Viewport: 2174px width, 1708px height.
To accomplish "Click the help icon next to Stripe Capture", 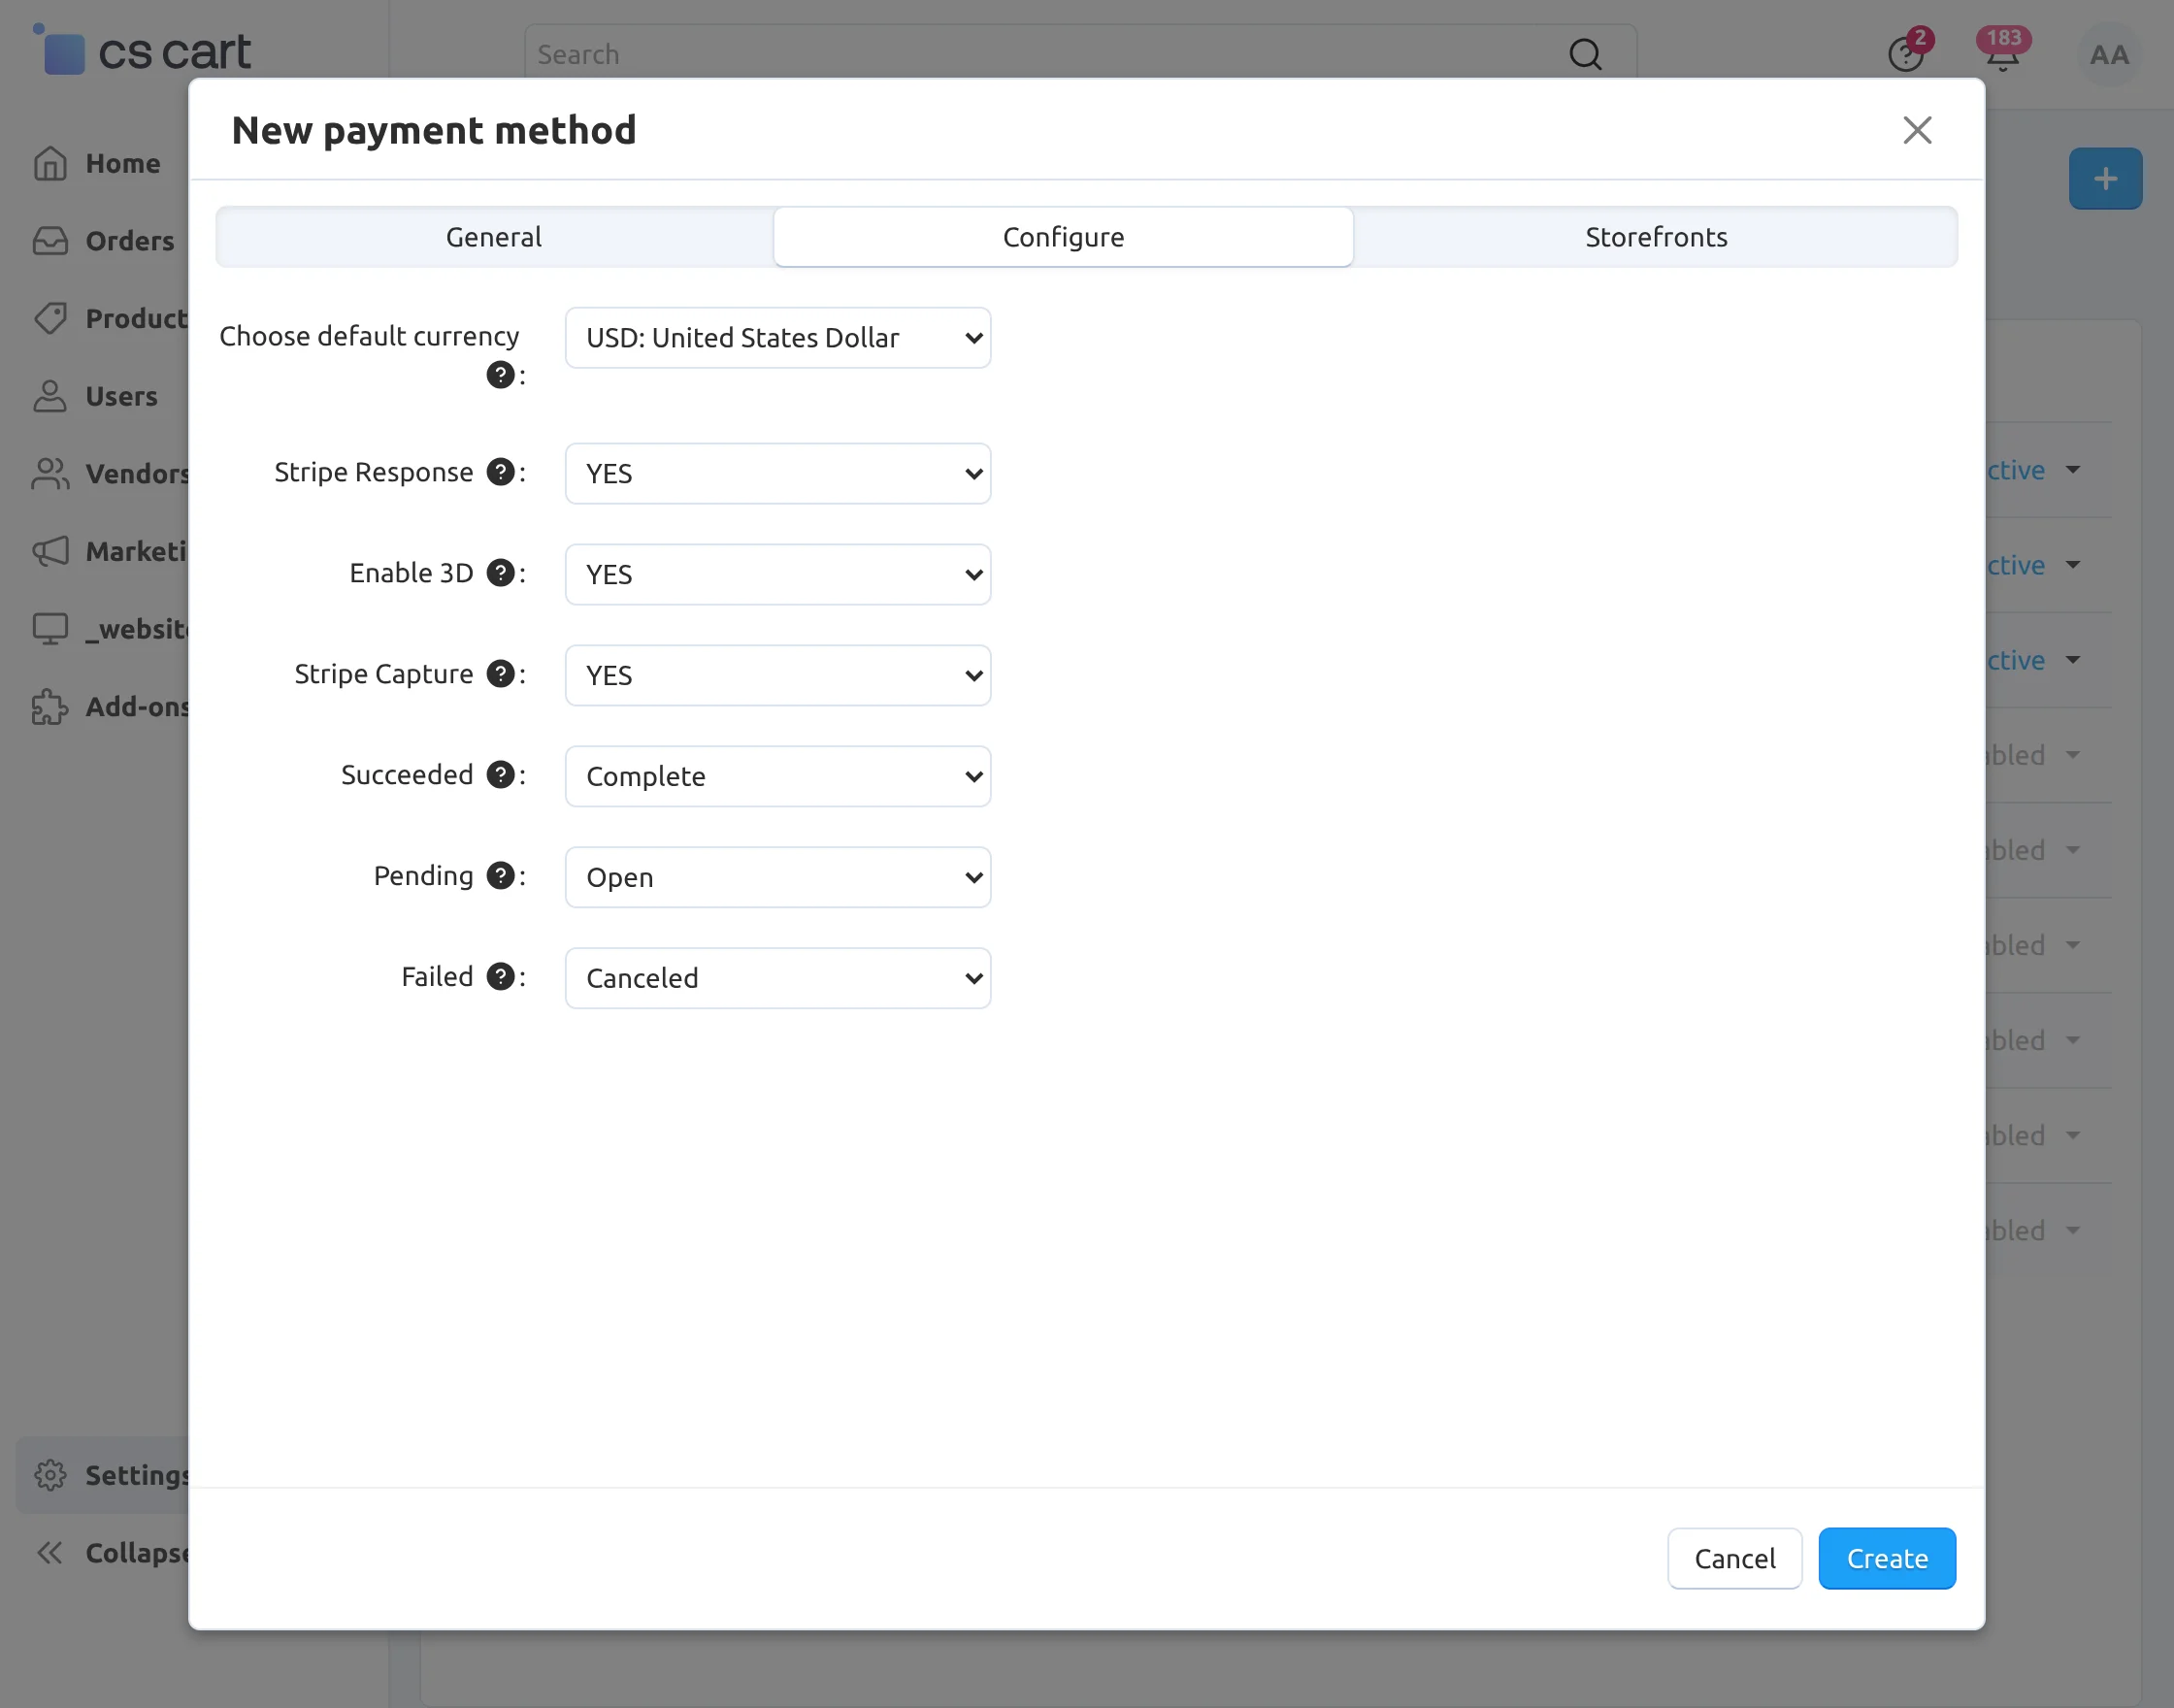I will pos(500,674).
